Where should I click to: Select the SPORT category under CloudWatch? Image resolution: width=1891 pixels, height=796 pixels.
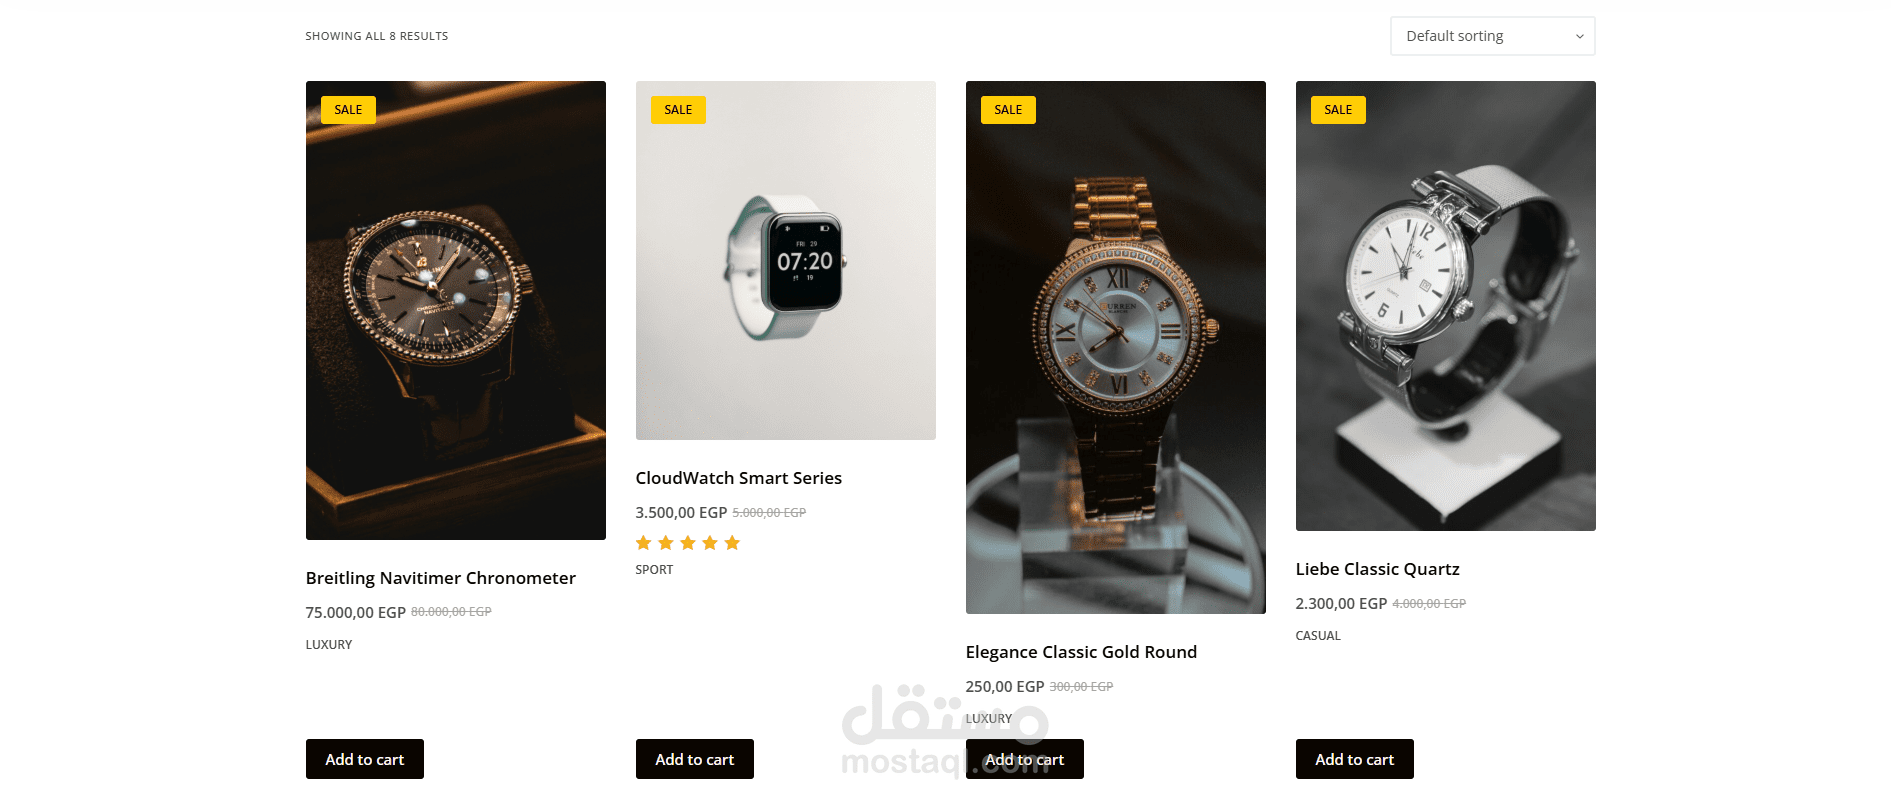tap(655, 570)
